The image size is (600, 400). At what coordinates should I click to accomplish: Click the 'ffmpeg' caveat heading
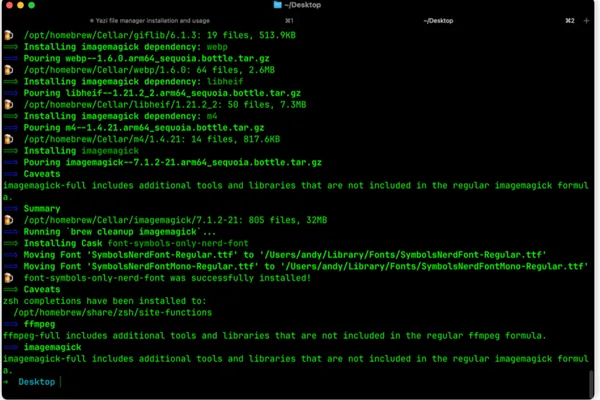(x=39, y=324)
